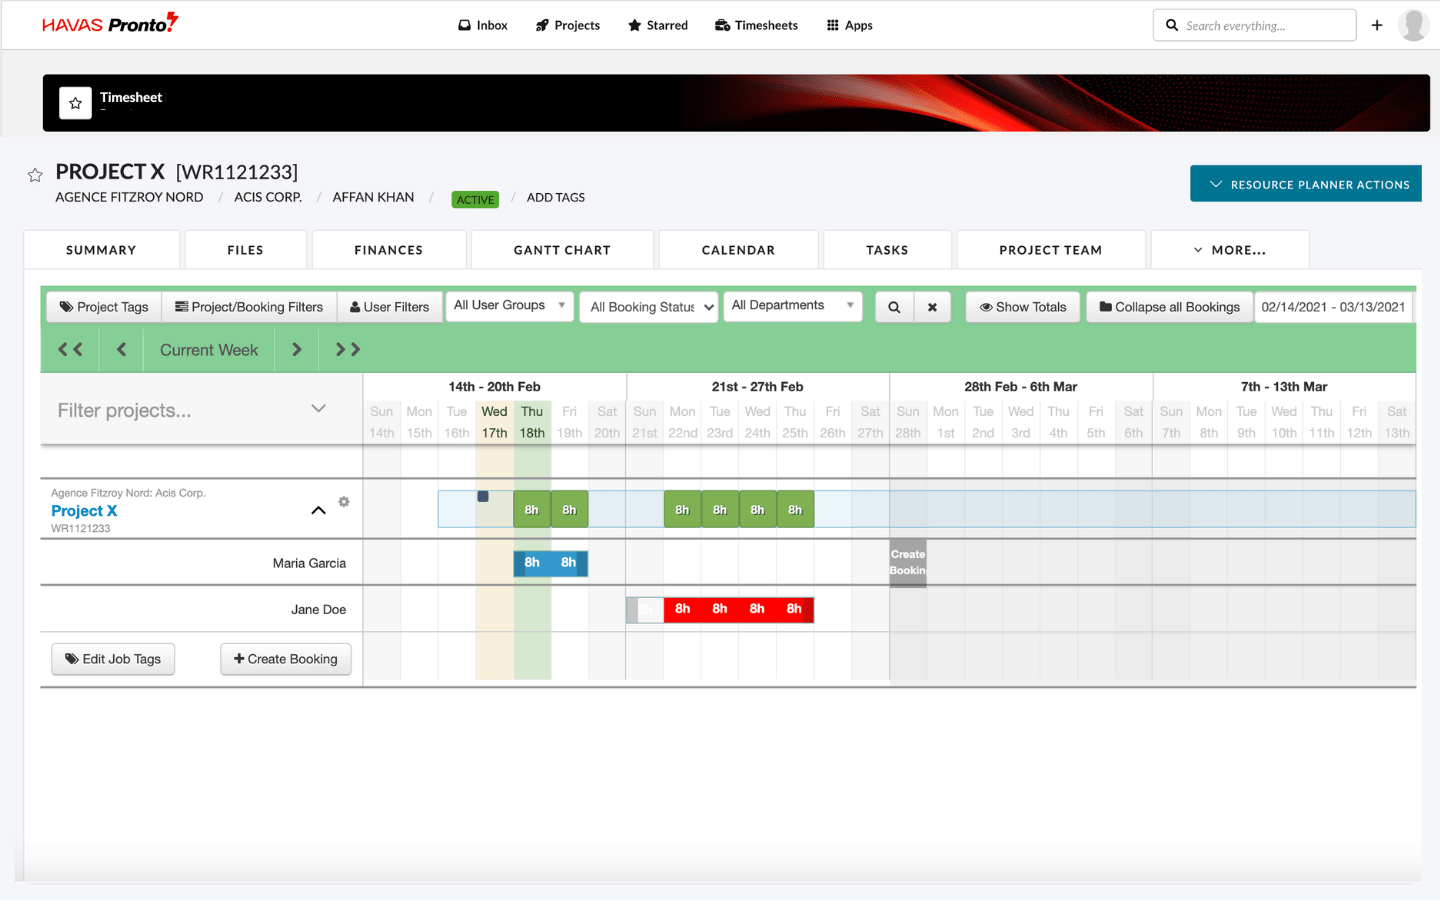Open Project Tags filter
Screen dimensions: 1440x900
click(104, 307)
